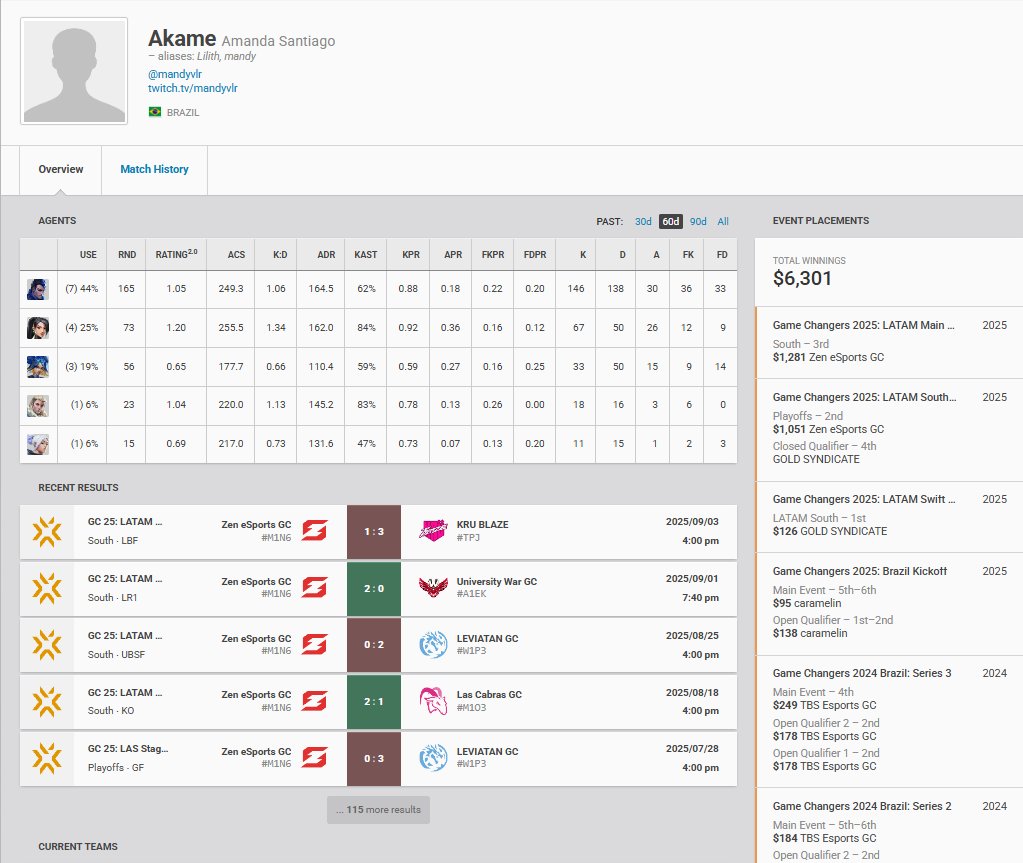
Task: Click the KRU BLAZE team name
Action: 482,525
